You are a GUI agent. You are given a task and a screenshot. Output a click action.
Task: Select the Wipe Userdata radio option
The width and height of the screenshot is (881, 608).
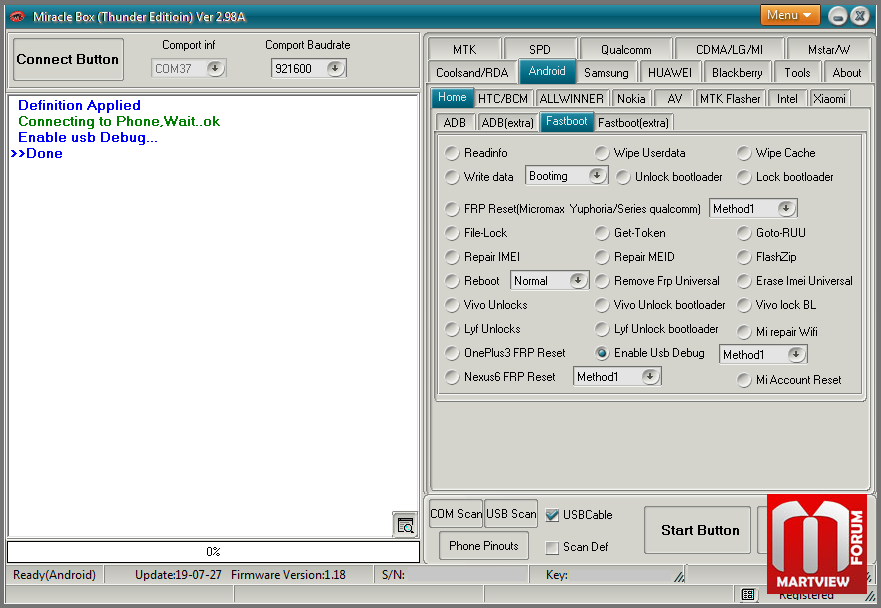coord(602,153)
